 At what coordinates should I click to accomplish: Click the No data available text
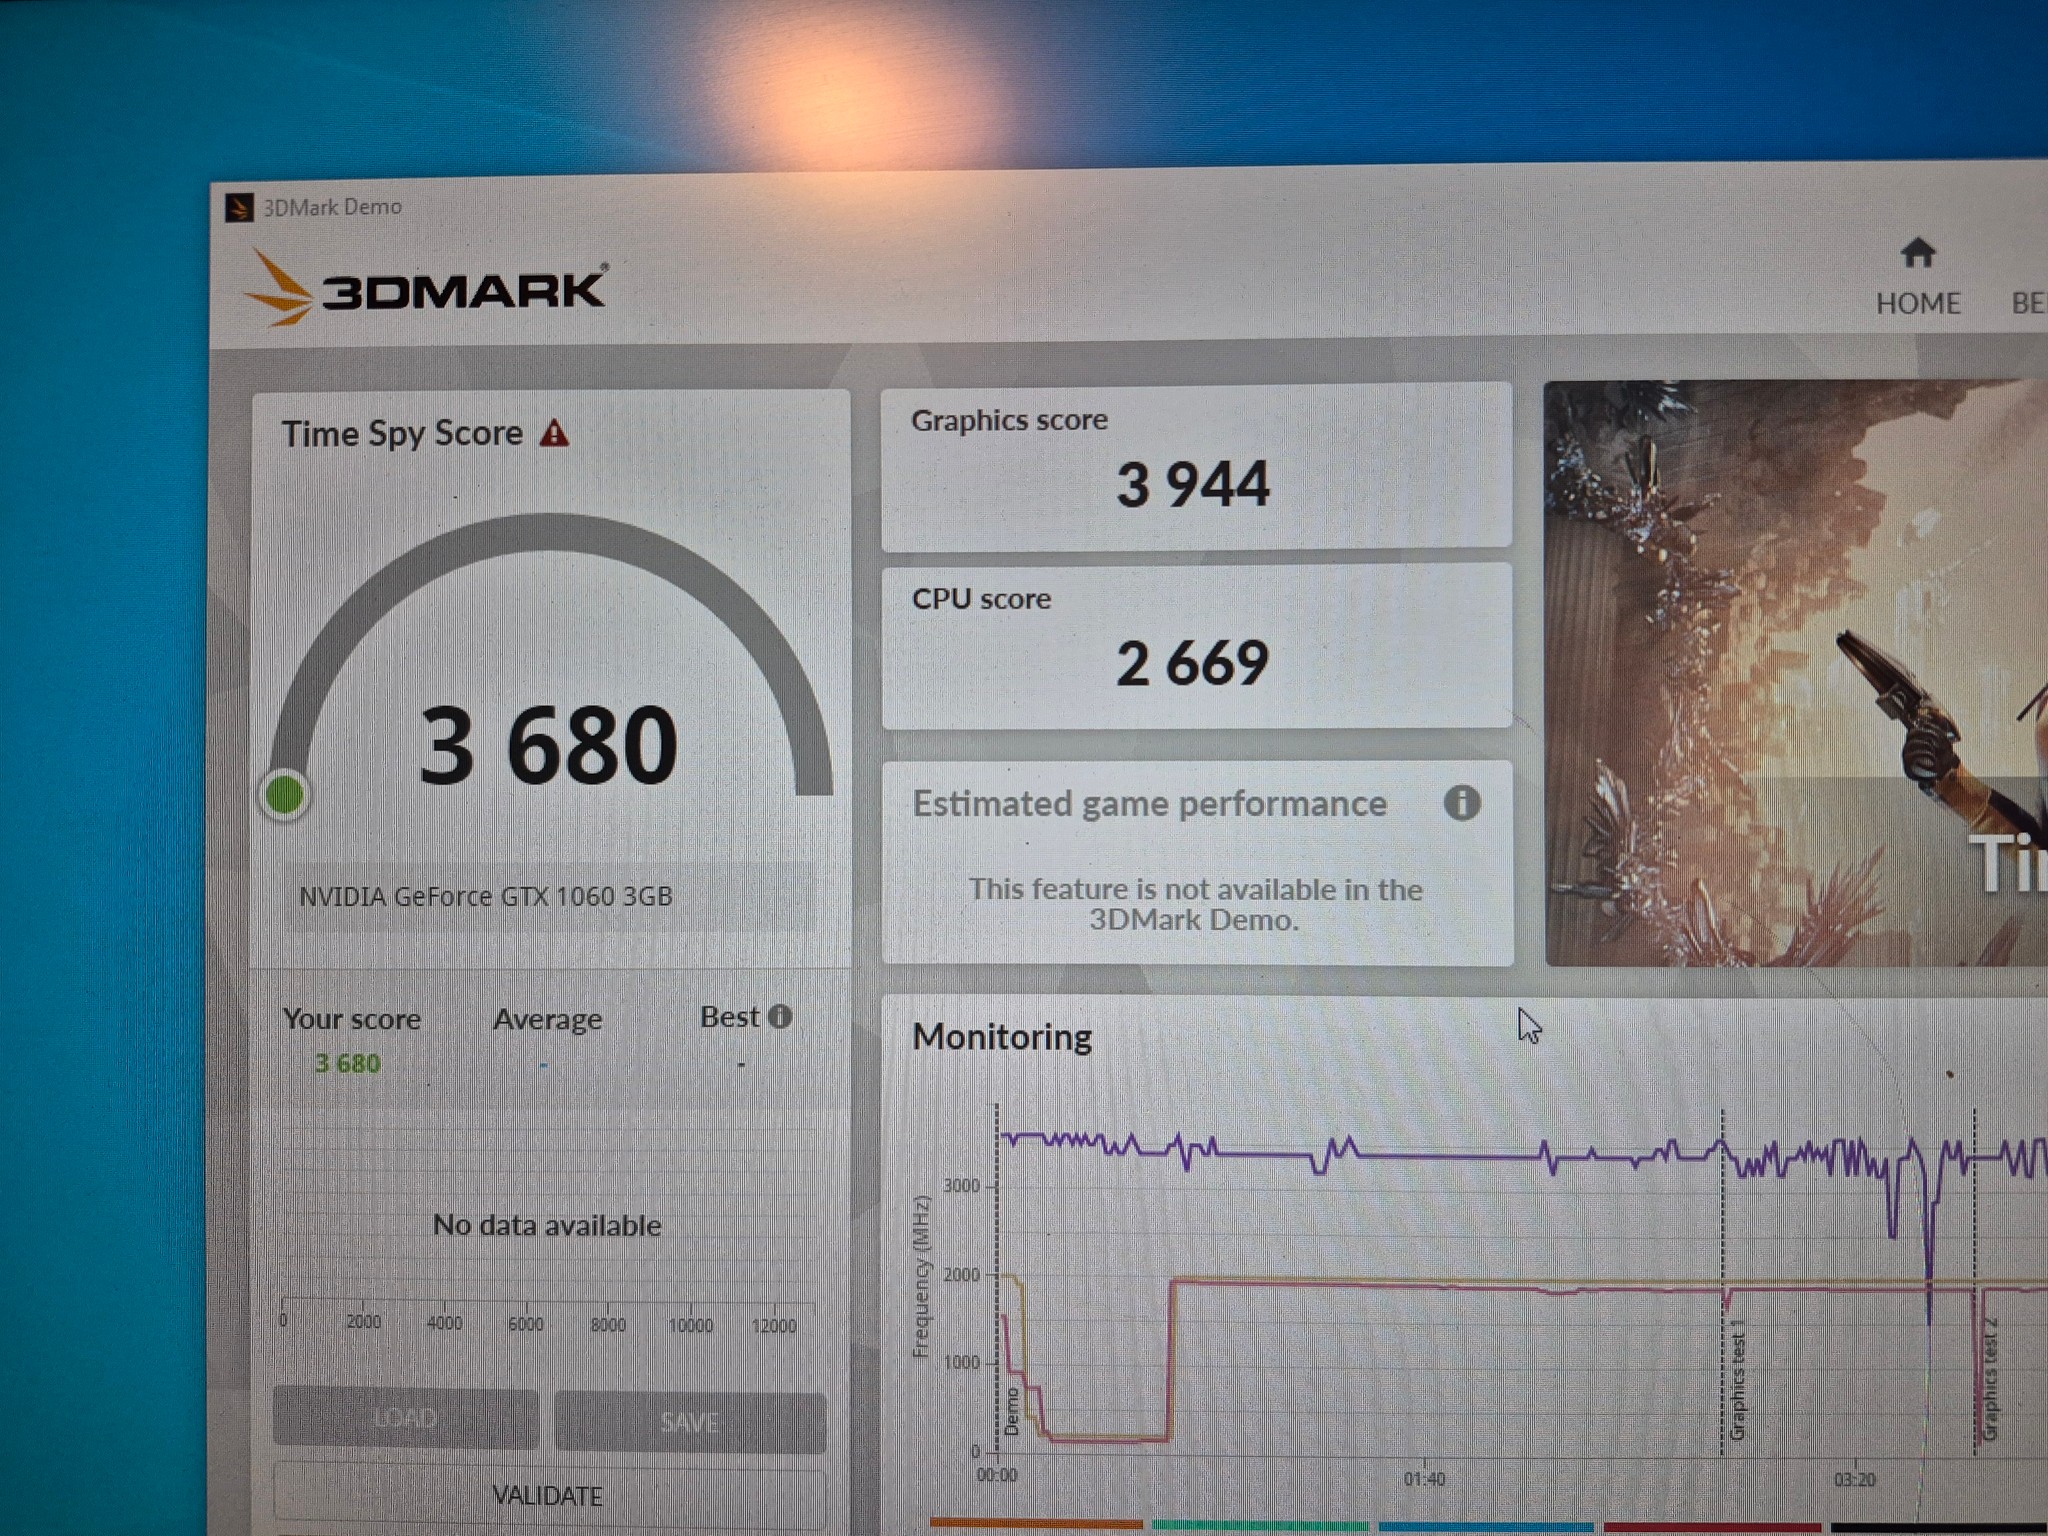(547, 1225)
